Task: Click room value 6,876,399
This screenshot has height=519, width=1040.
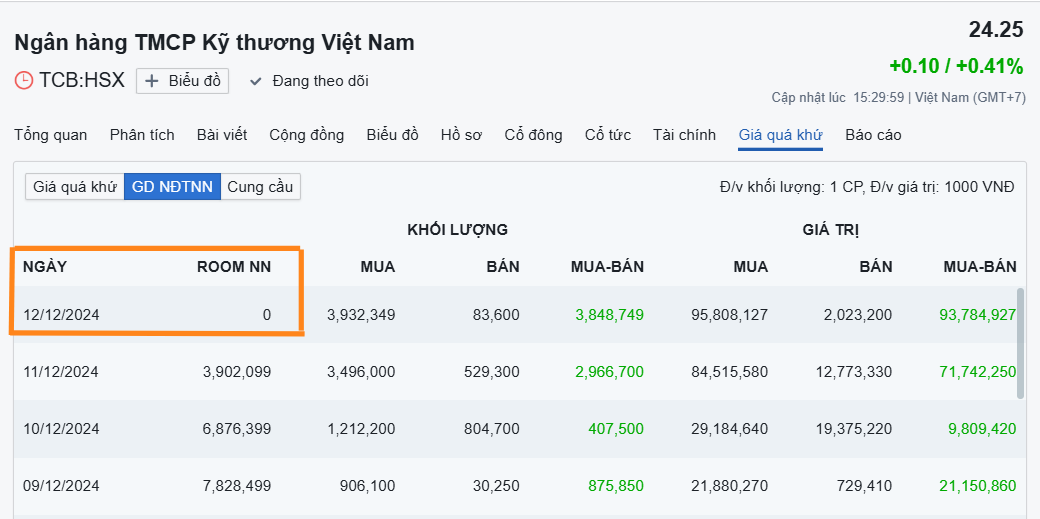Action: pos(237,429)
